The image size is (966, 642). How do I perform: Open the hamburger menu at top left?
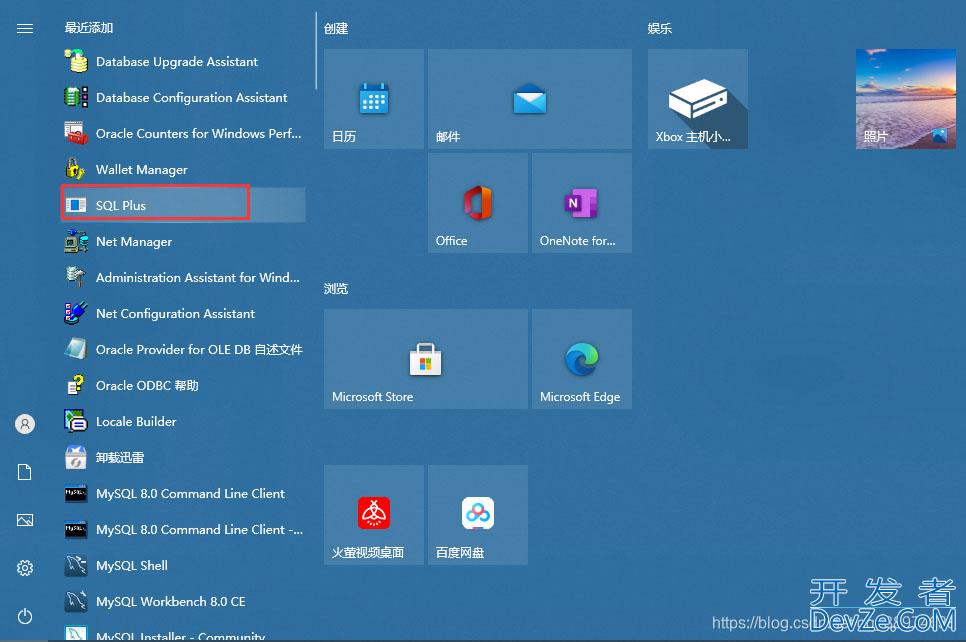point(25,28)
